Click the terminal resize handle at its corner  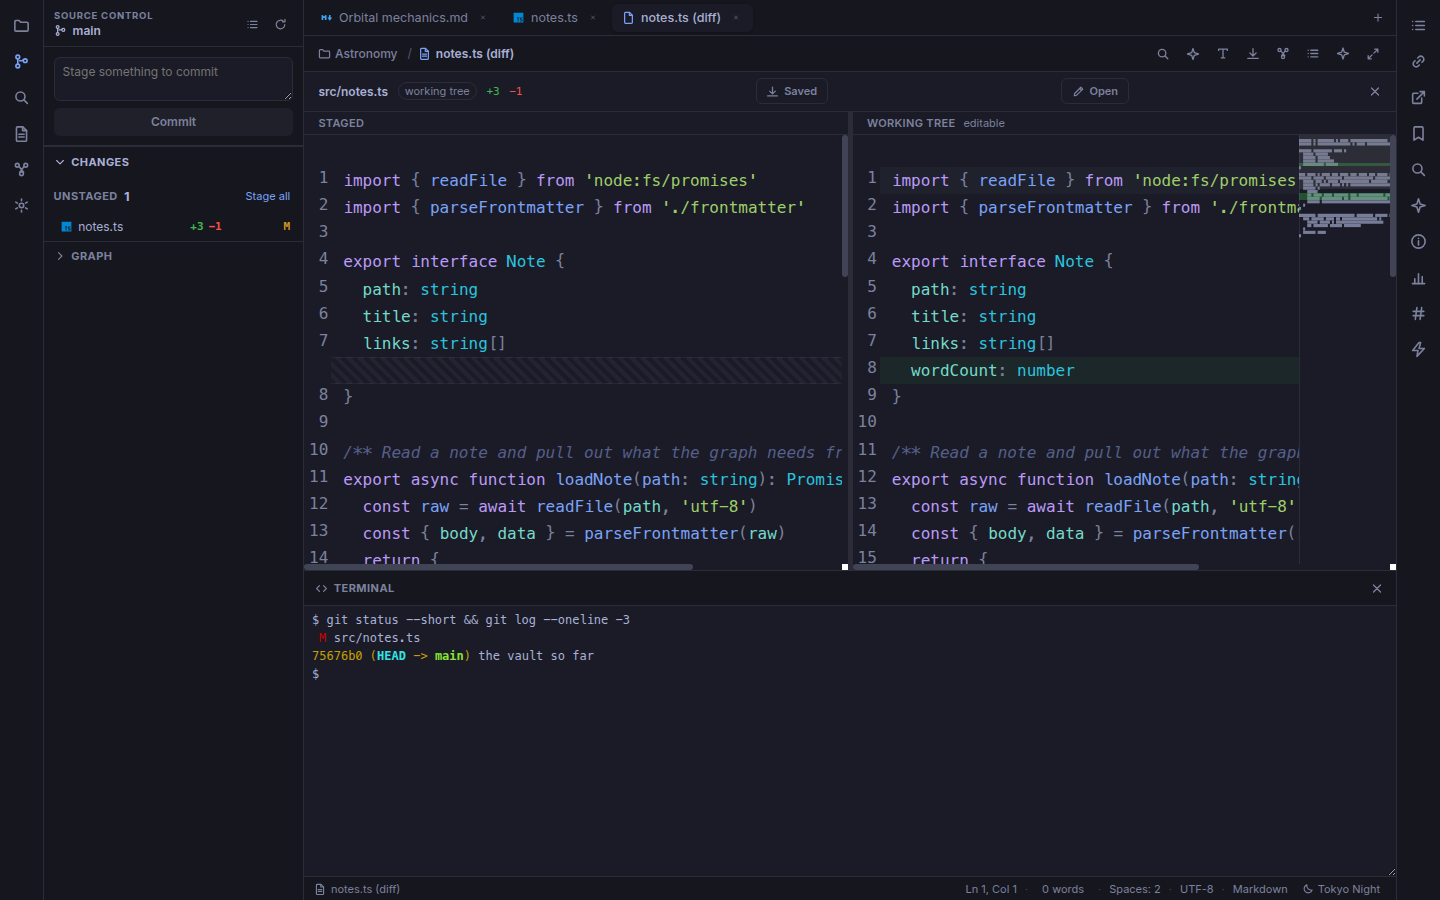pyautogui.click(x=1391, y=872)
